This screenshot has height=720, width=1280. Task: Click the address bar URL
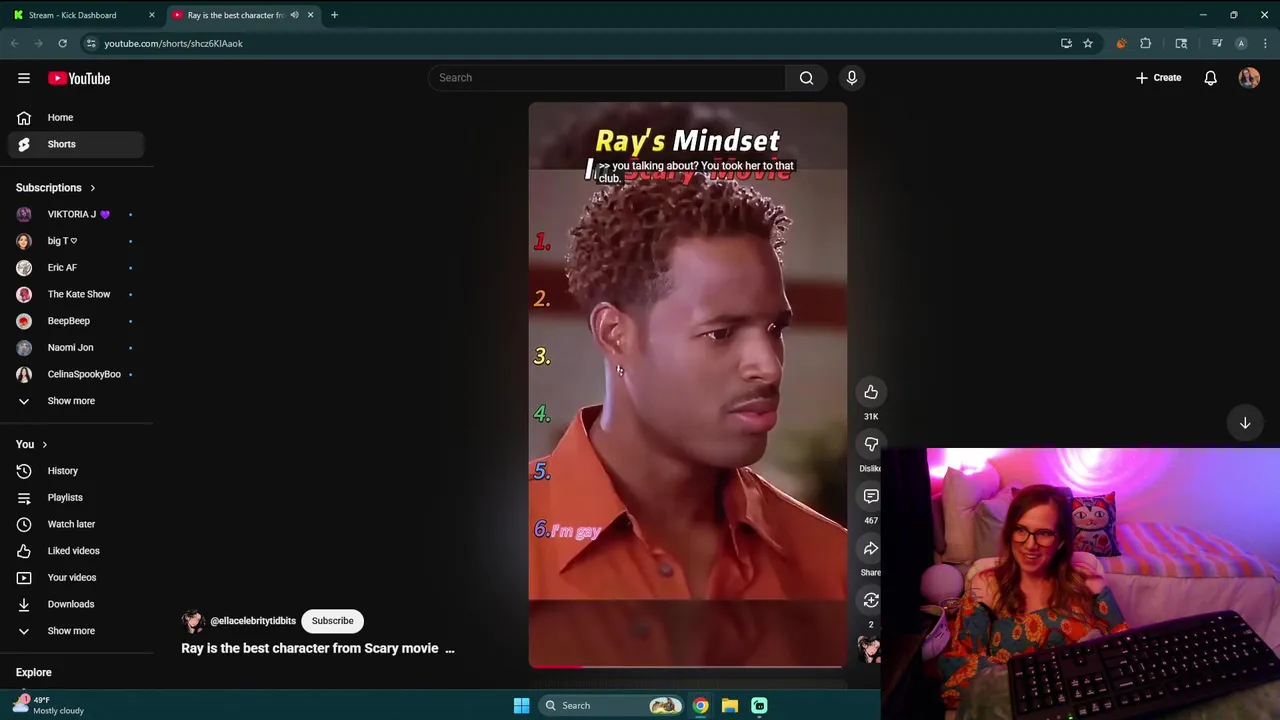[174, 43]
